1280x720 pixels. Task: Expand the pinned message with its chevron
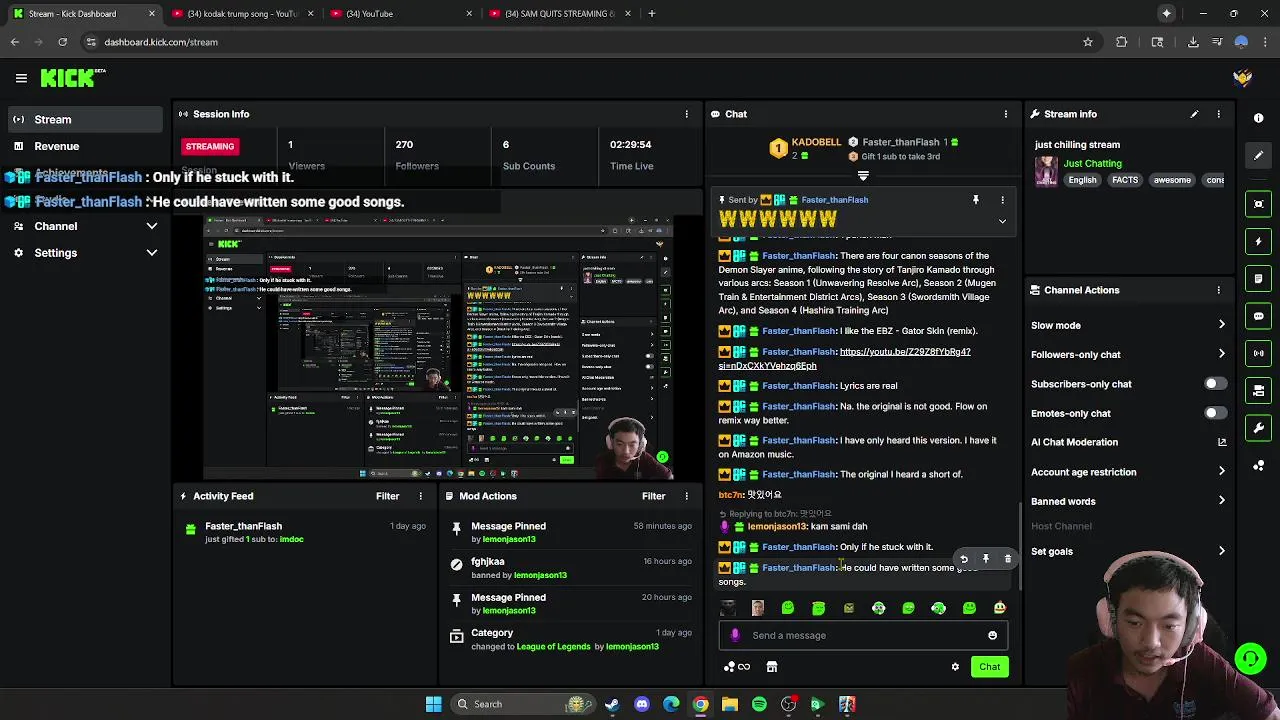pyautogui.click(x=1002, y=221)
